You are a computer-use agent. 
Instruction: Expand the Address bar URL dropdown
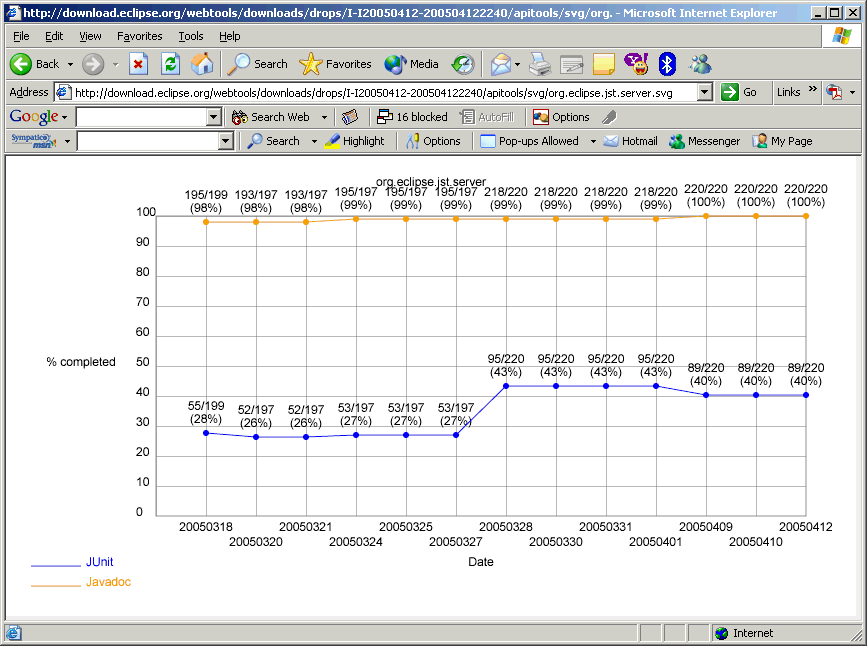705,92
